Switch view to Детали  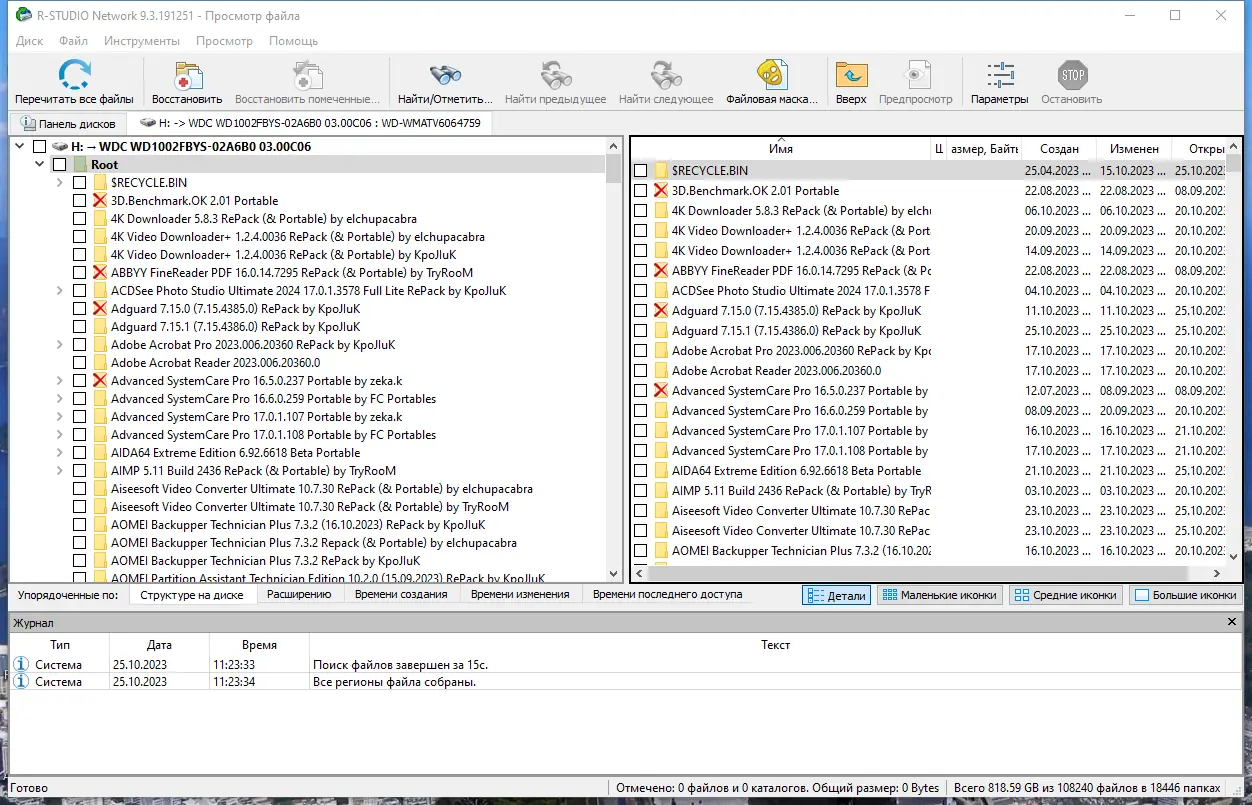[837, 595]
